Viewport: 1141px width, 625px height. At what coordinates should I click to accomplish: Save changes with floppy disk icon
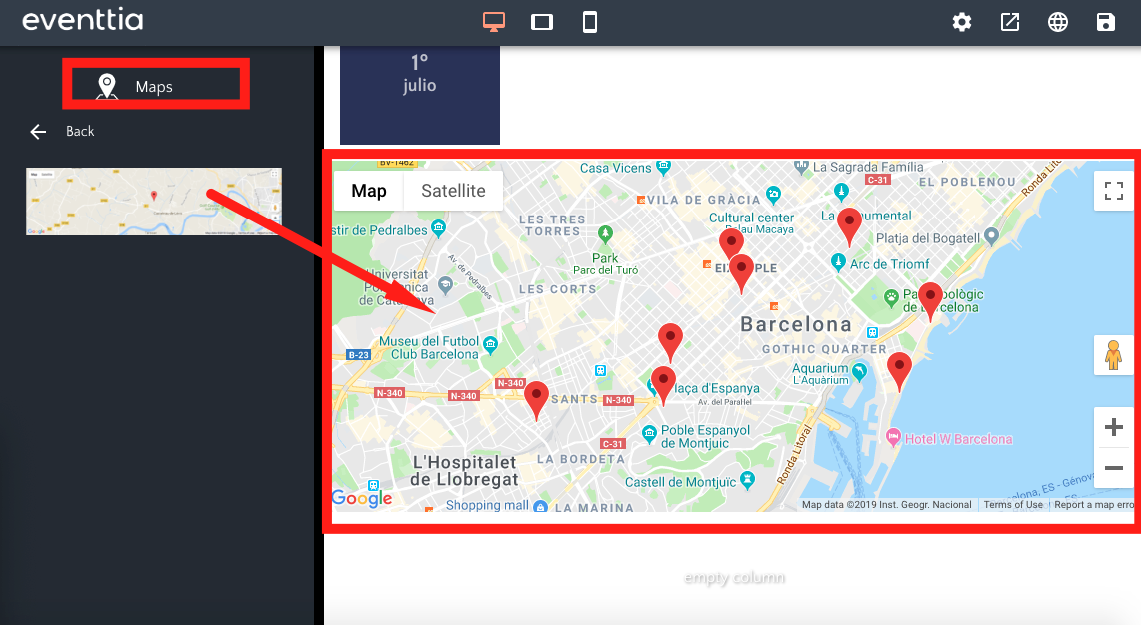pyautogui.click(x=1106, y=22)
